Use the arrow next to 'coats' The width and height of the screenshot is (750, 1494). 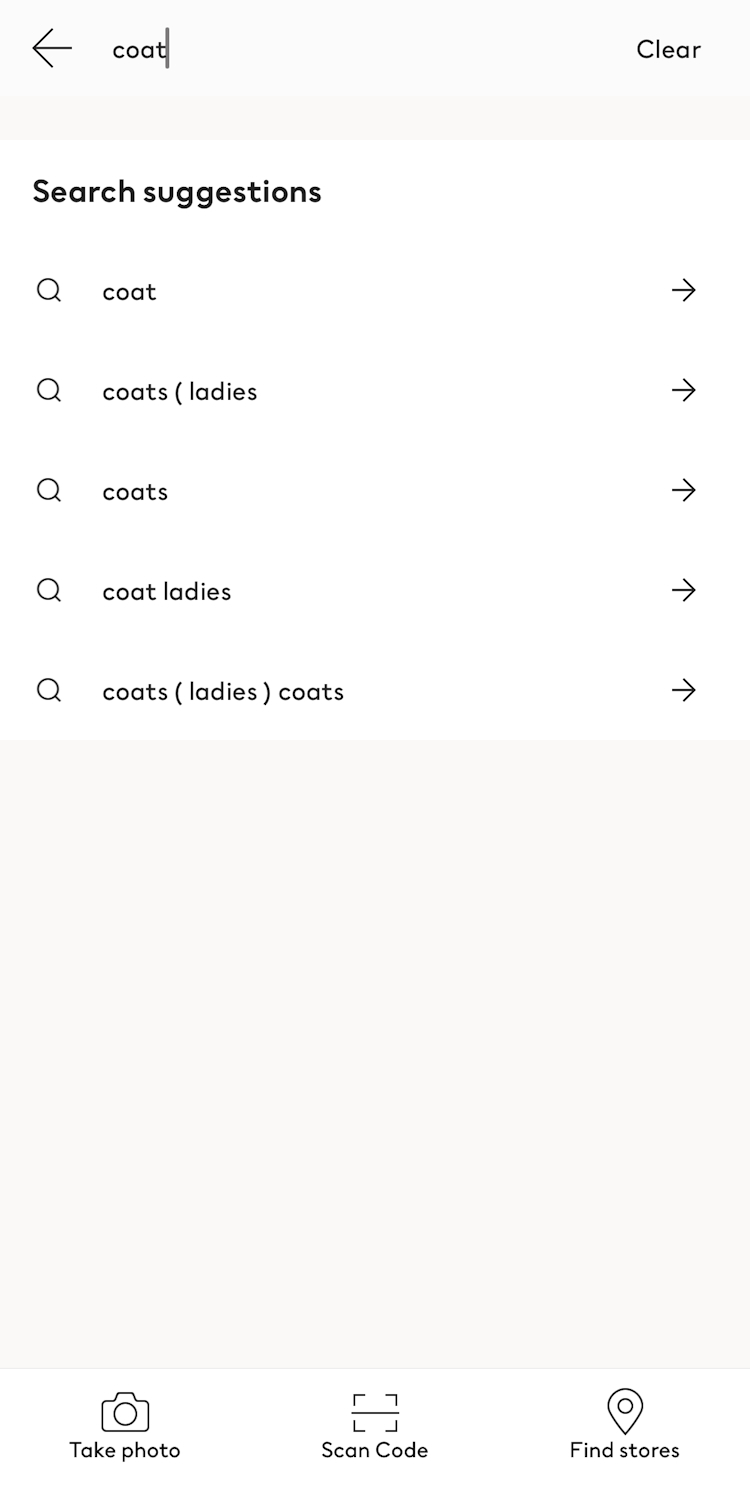(684, 490)
